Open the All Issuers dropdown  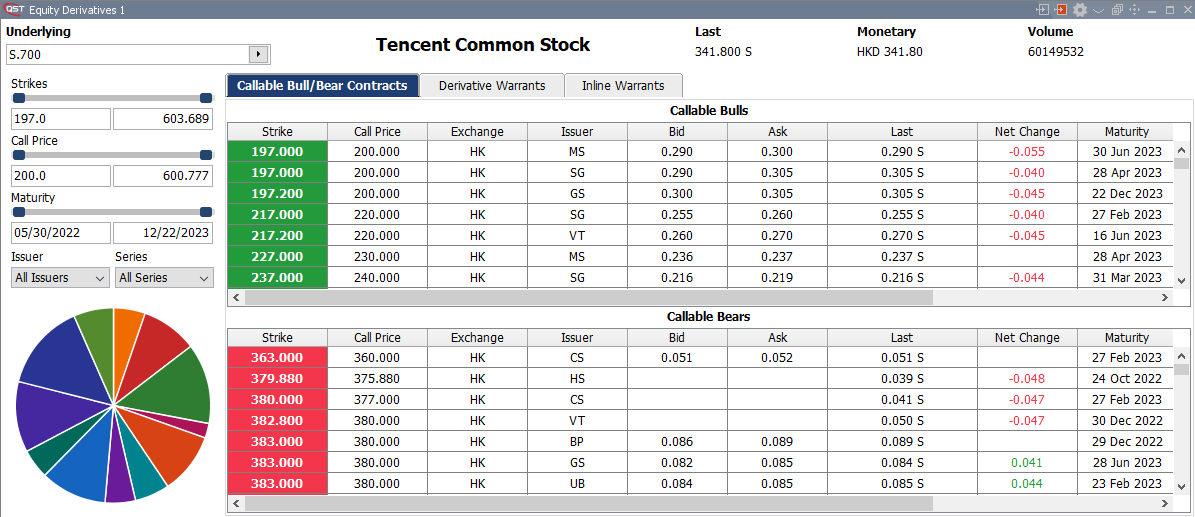tap(61, 278)
